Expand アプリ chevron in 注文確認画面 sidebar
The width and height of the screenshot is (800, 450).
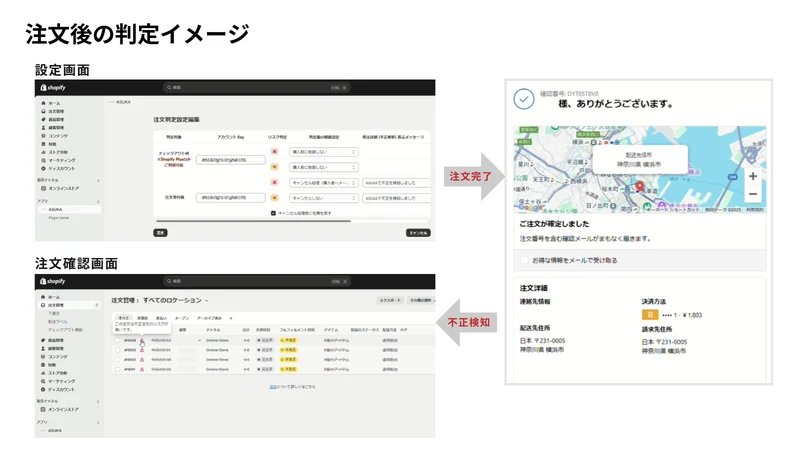coord(98,422)
